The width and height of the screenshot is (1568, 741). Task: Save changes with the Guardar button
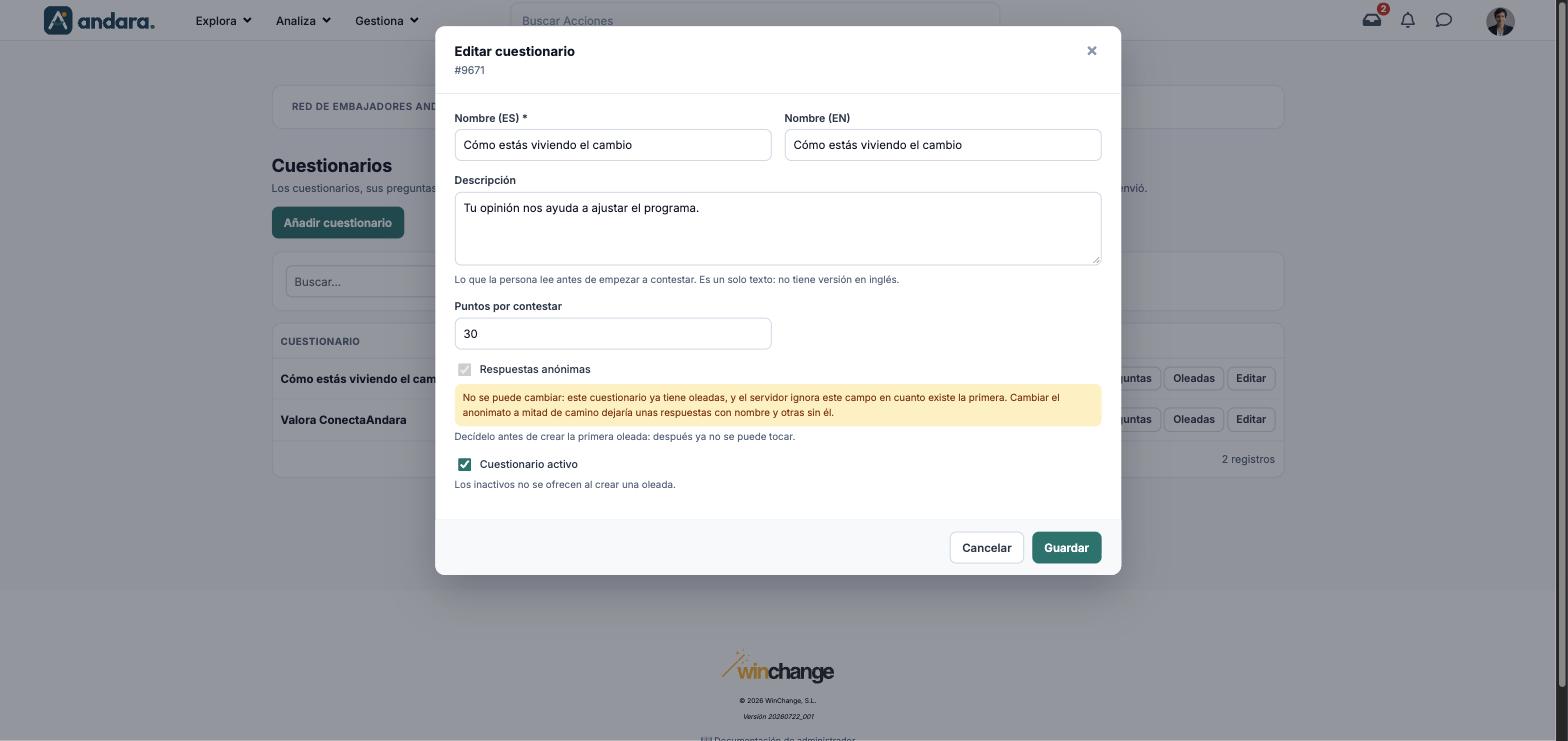[1066, 547]
